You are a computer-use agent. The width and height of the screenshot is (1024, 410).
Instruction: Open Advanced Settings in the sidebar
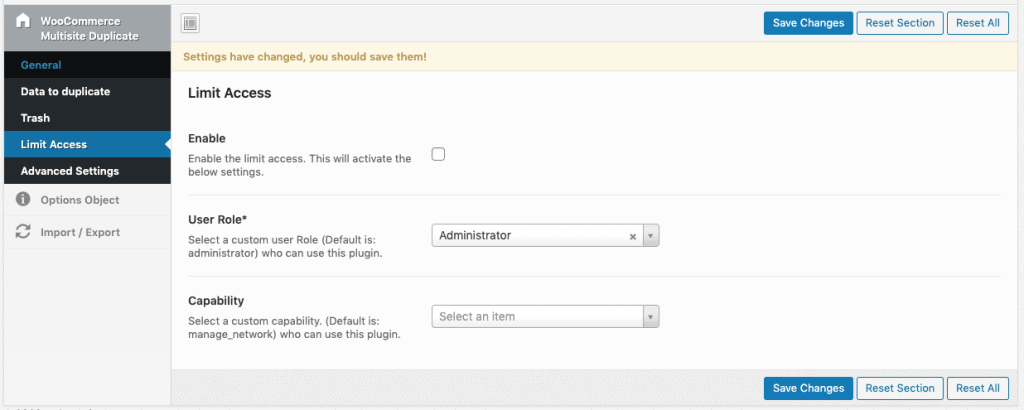click(x=70, y=171)
